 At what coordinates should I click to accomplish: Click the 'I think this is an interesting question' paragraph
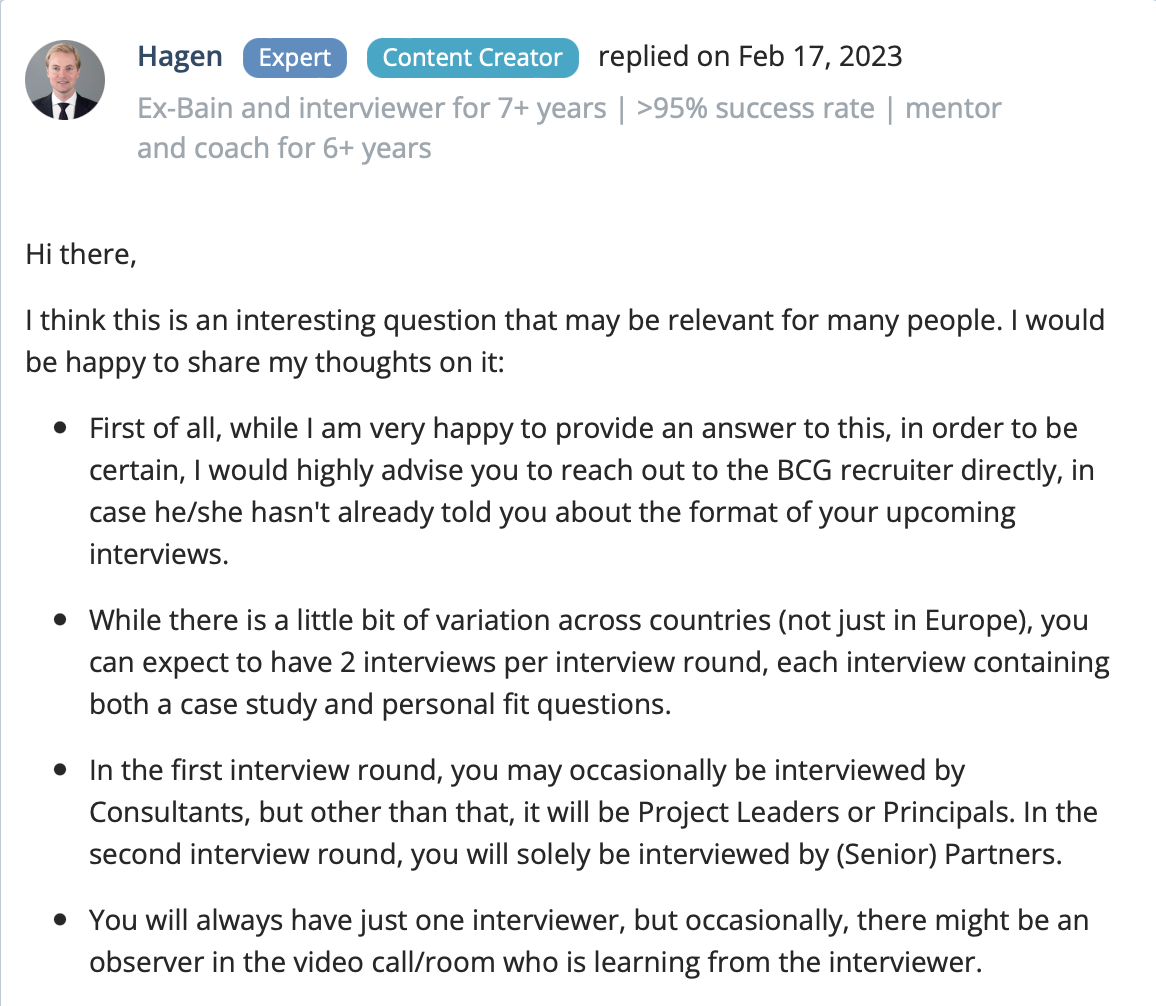(x=565, y=341)
